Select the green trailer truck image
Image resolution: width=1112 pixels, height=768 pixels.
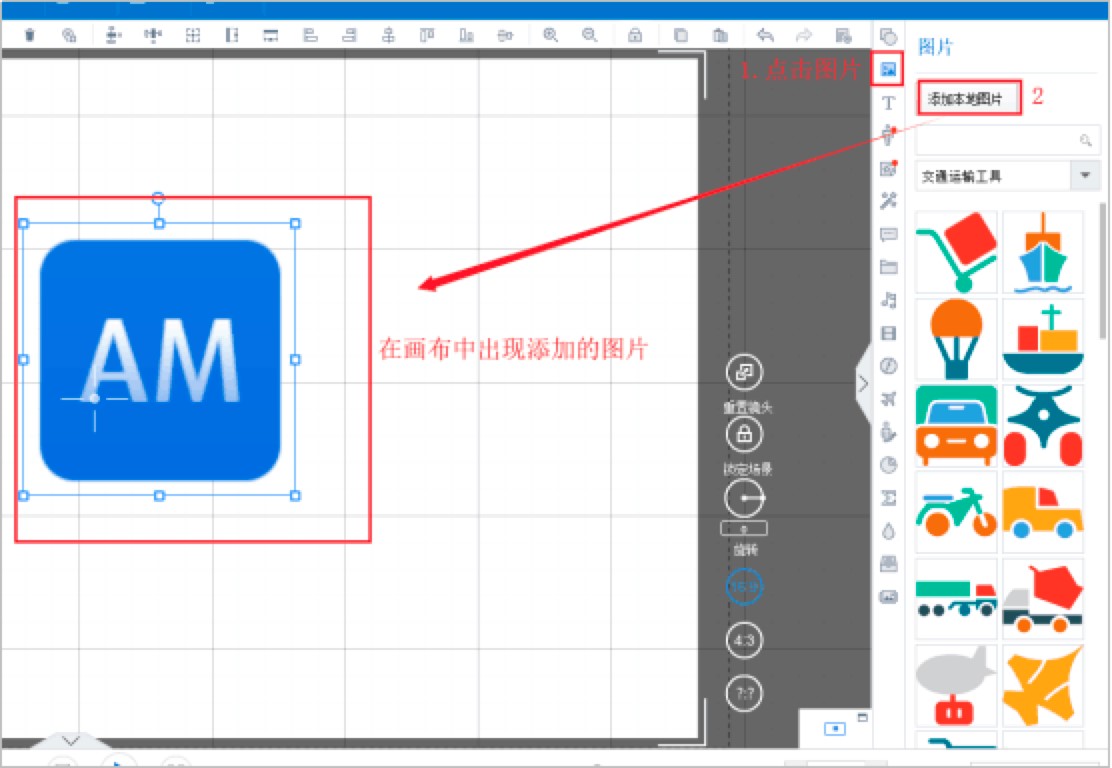(x=956, y=599)
